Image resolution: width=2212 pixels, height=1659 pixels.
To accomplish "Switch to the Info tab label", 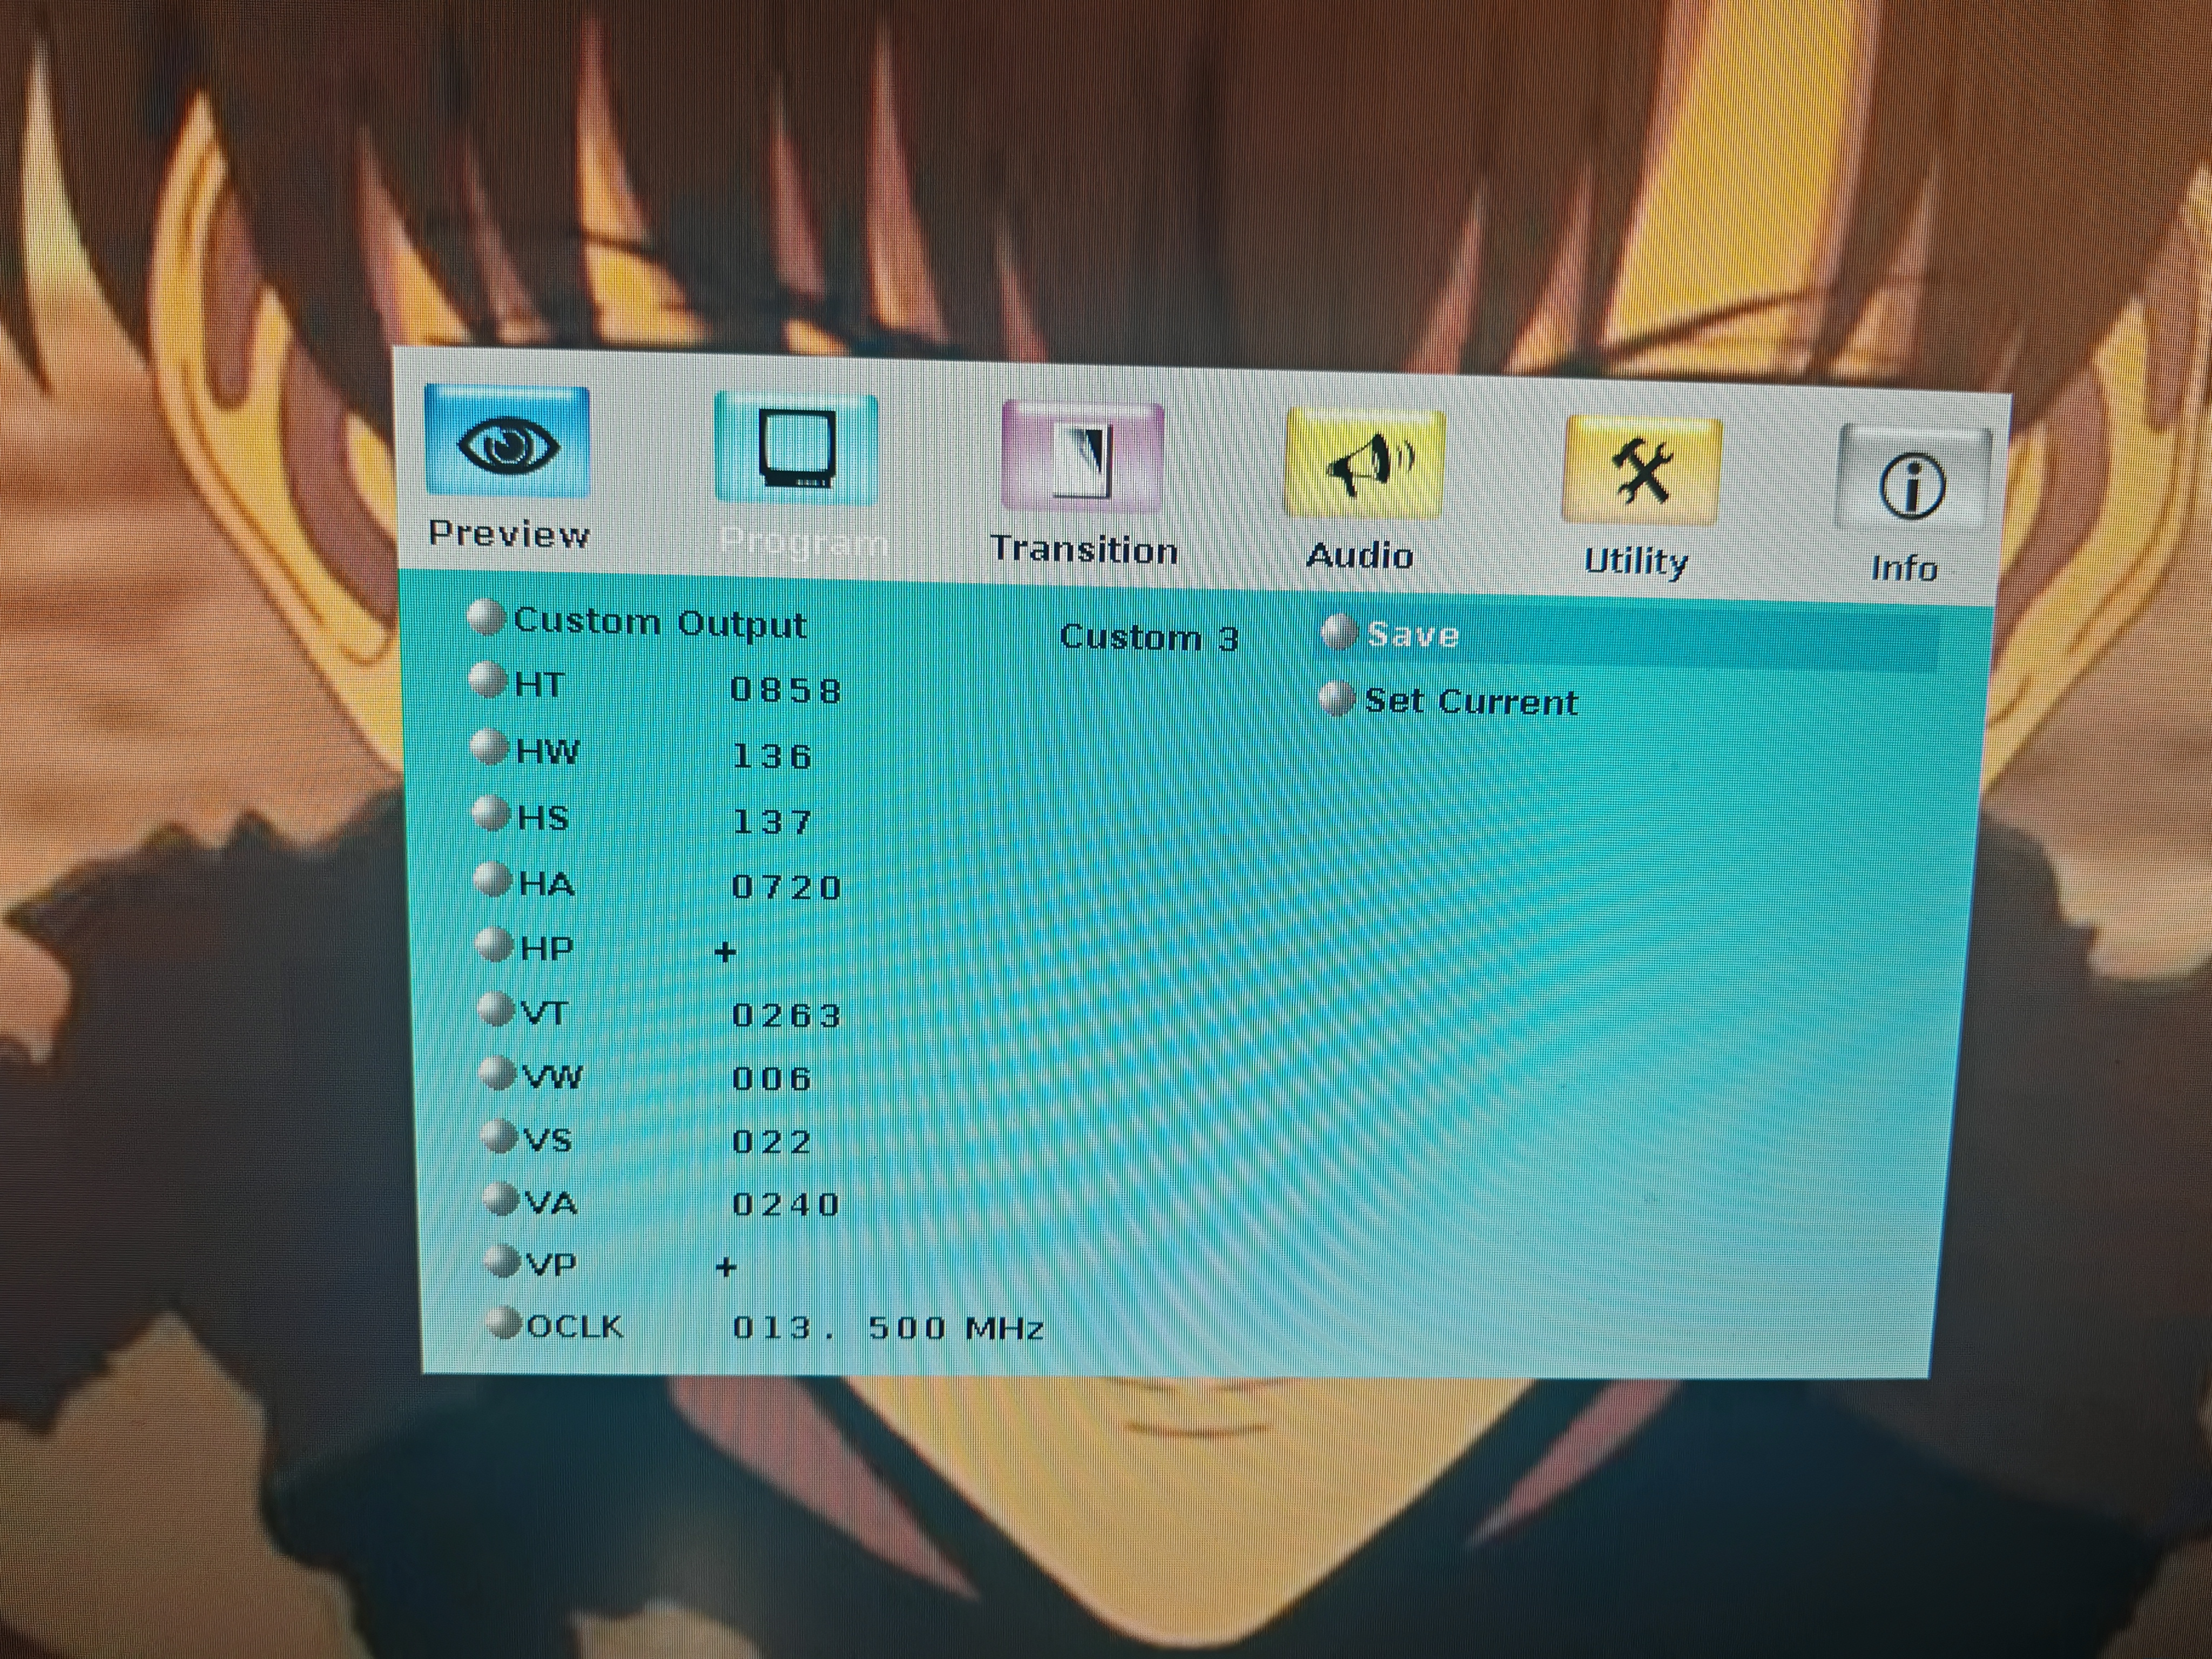I will 1905,568.
